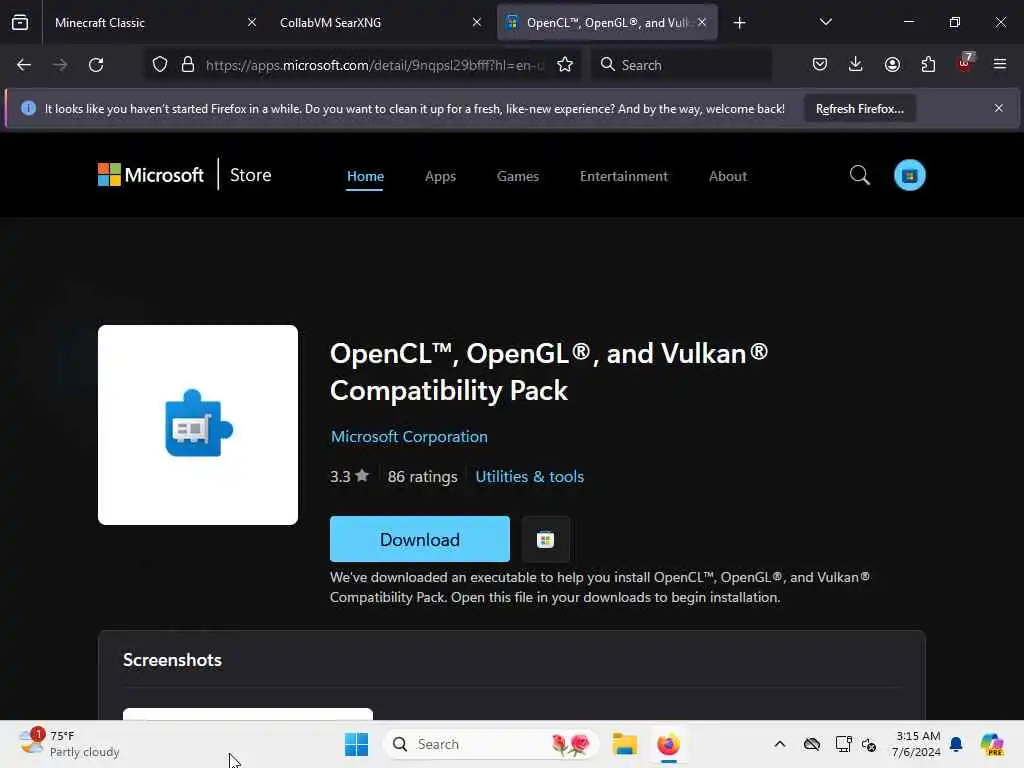Open the Firefox account menu
This screenshot has width=1024, height=768.
coord(892,65)
